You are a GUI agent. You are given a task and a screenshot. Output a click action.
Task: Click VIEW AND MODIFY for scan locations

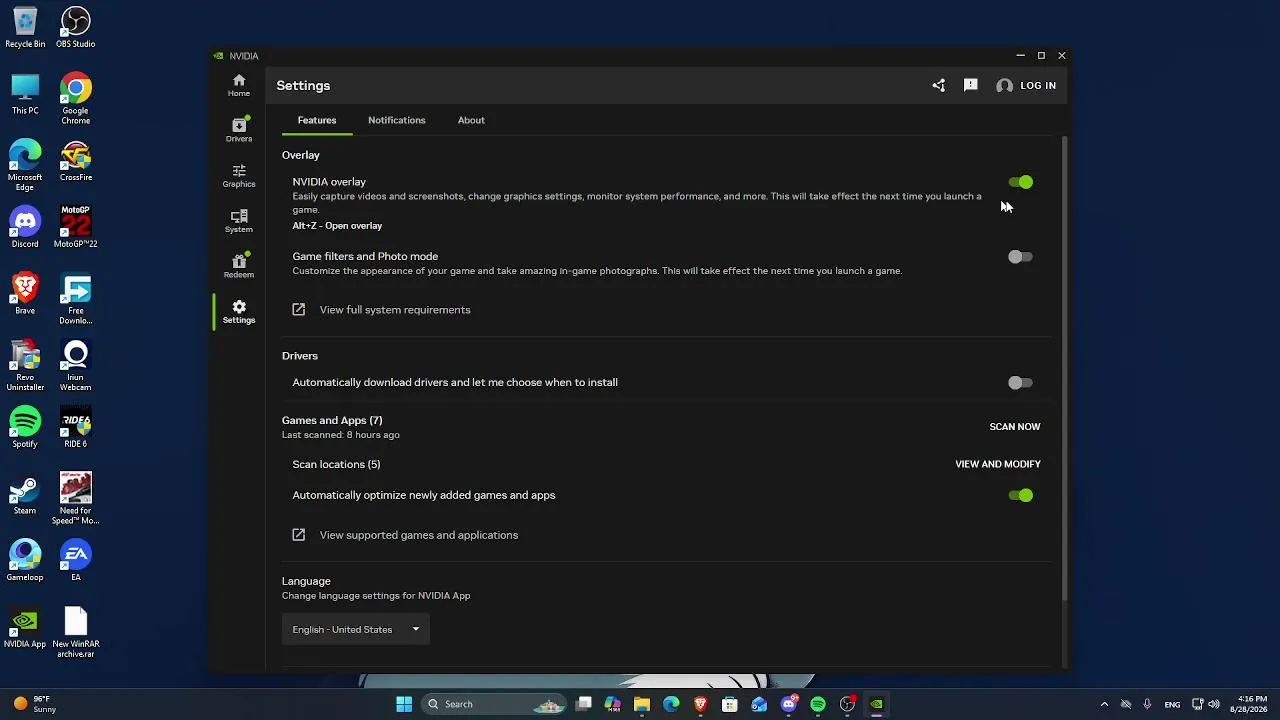click(998, 464)
